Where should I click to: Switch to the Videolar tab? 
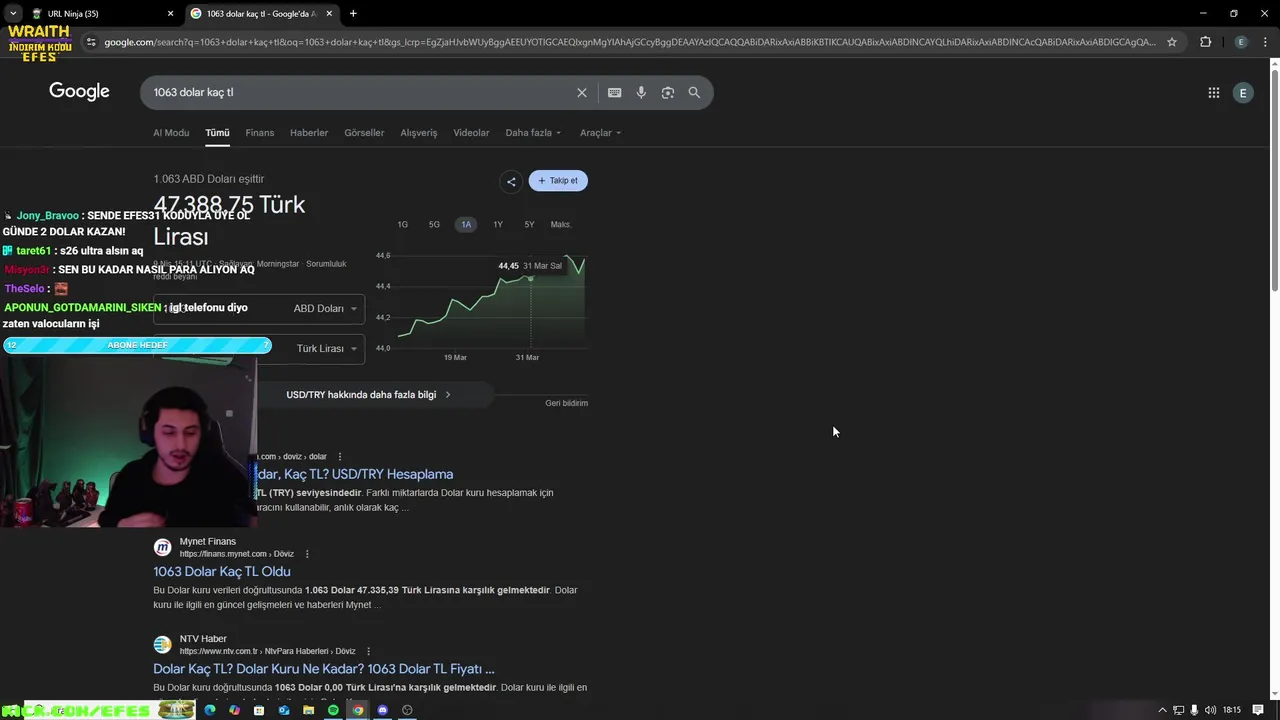tap(471, 133)
